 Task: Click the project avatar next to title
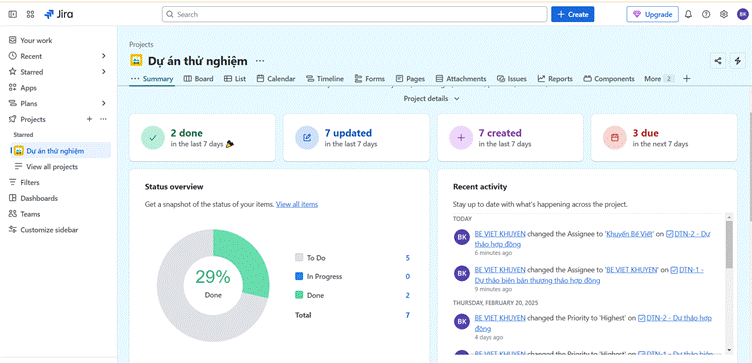136,61
